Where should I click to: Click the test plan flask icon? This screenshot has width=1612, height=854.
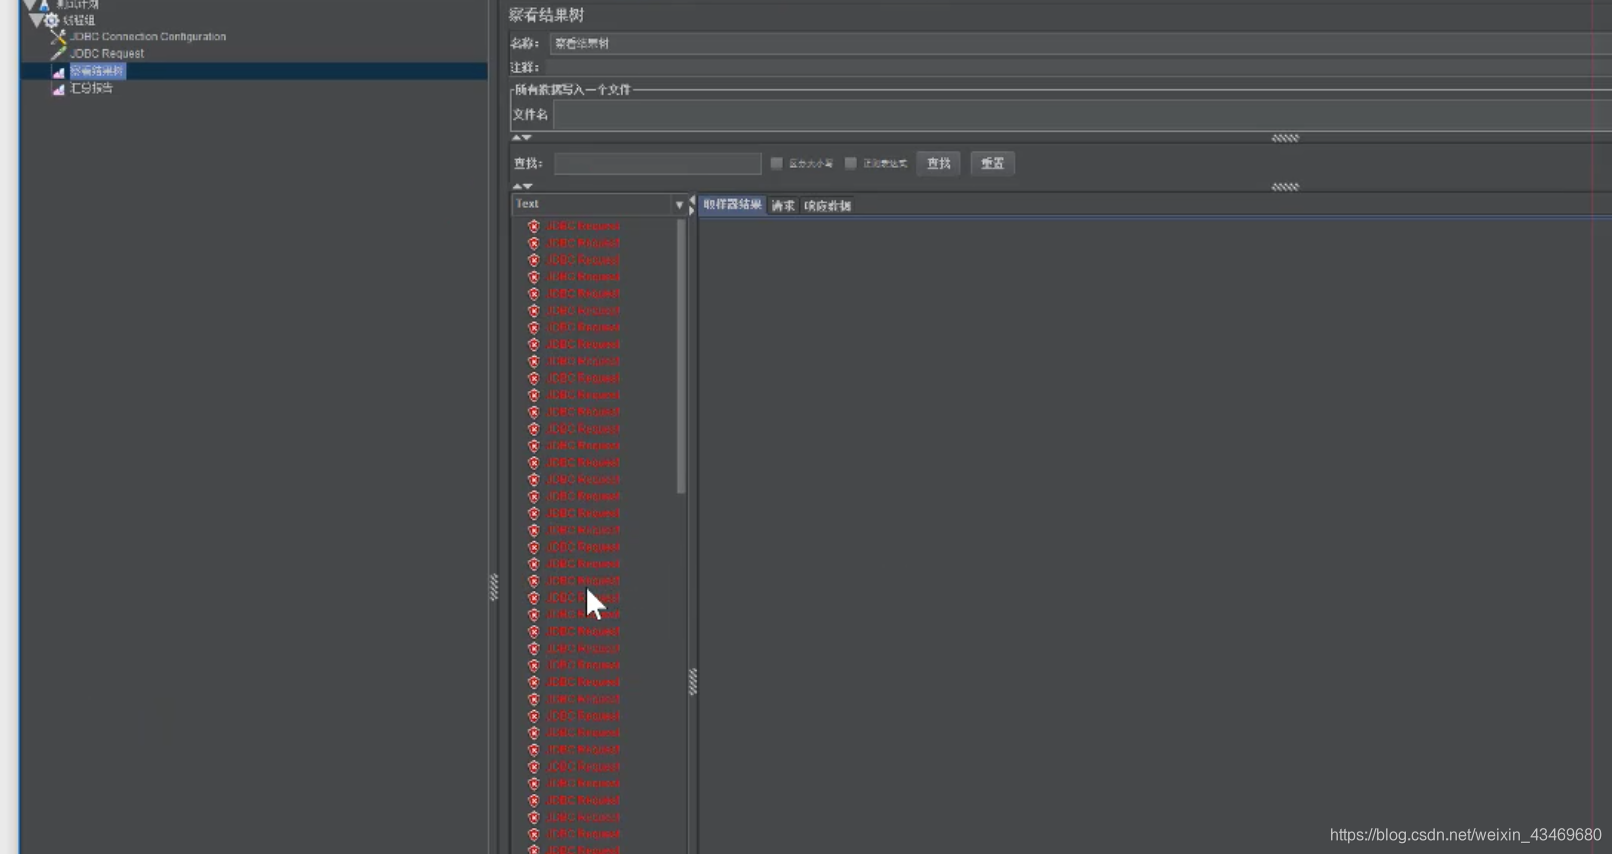pyautogui.click(x=45, y=4)
